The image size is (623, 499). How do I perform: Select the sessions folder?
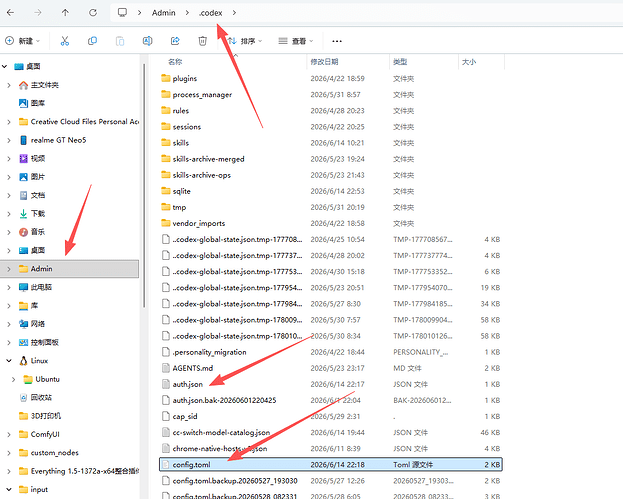click(187, 127)
